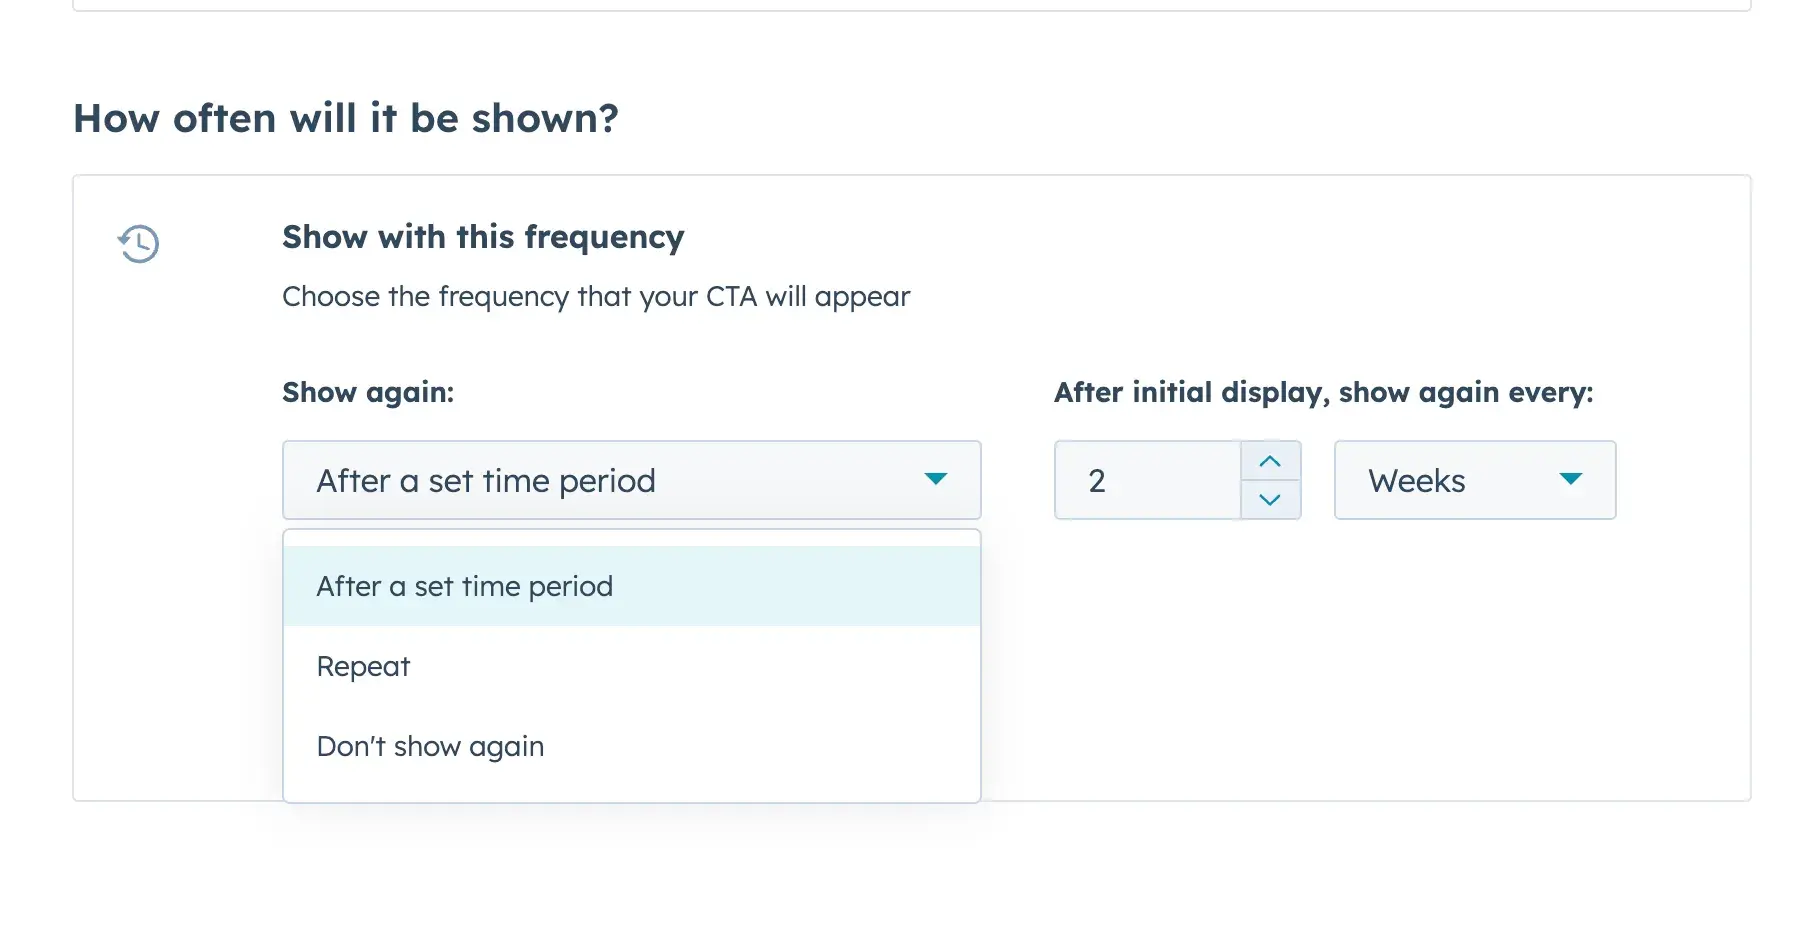Click the 'Show with this frequency' heading
This screenshot has width=1820, height=928.
click(483, 237)
